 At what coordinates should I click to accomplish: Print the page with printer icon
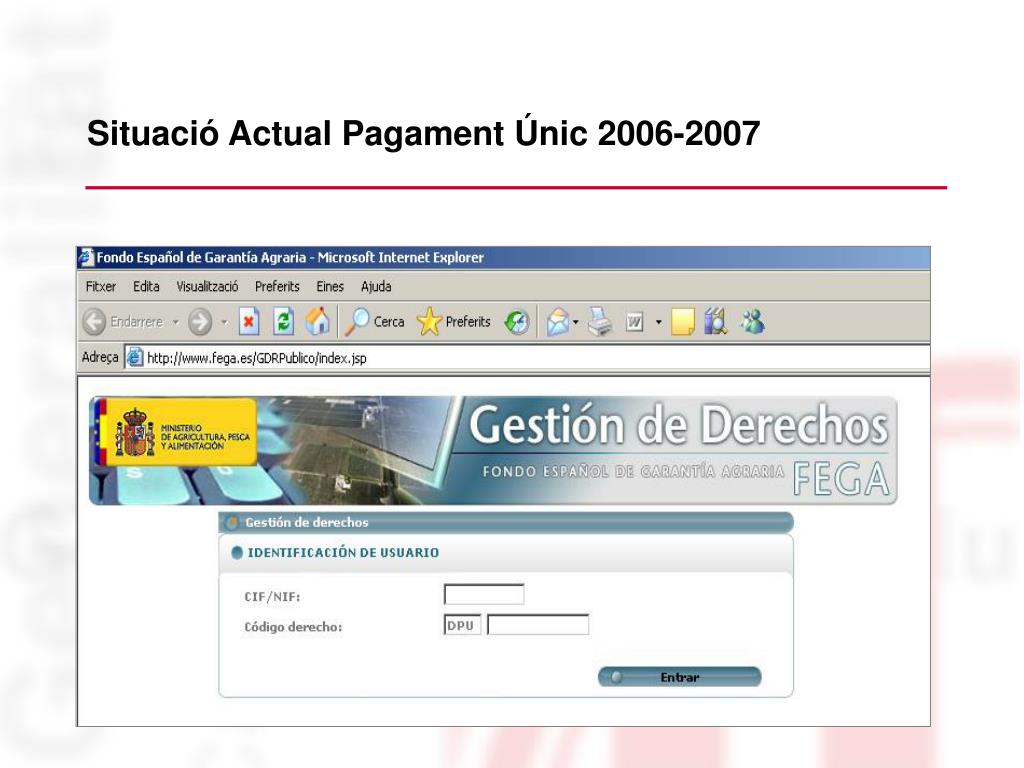(x=600, y=321)
